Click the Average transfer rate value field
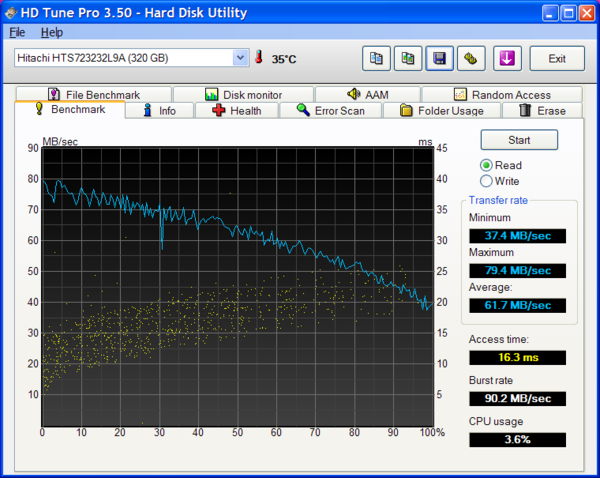Image resolution: width=600 pixels, height=478 pixels. [x=517, y=305]
